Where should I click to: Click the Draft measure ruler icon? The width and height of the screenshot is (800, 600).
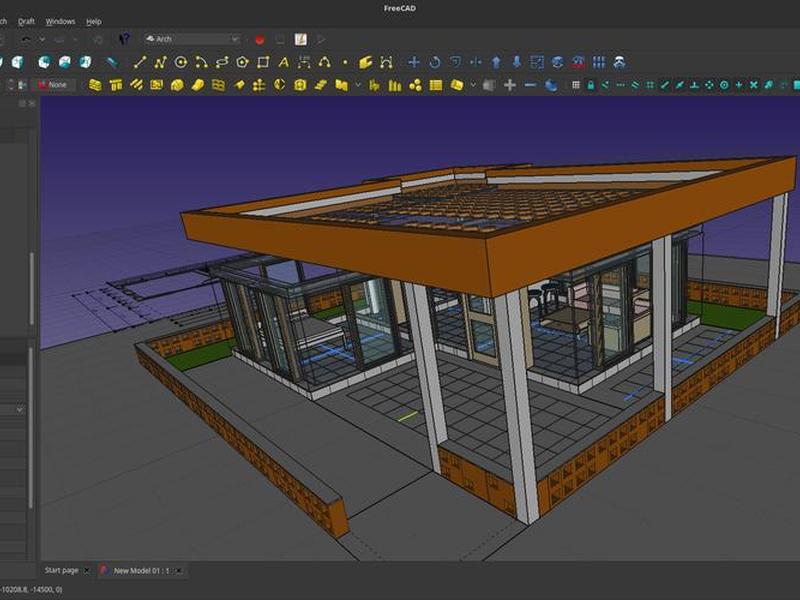point(112,62)
